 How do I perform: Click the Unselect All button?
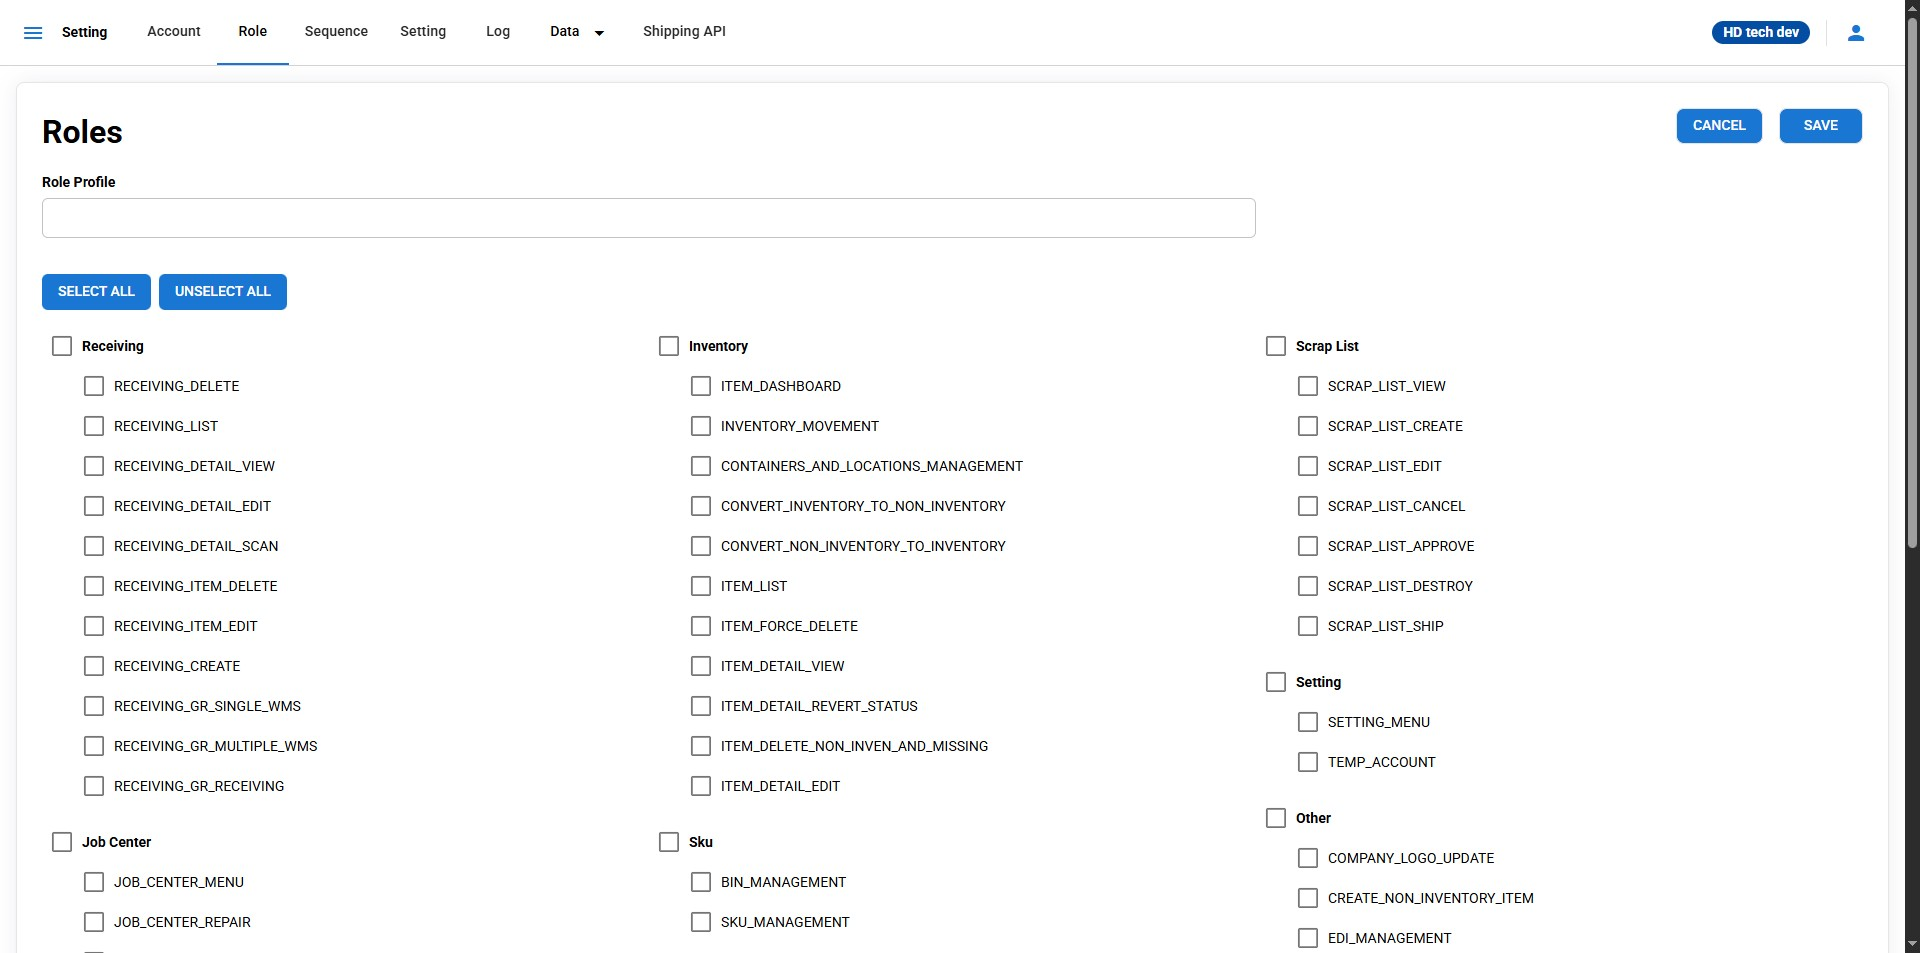click(222, 292)
